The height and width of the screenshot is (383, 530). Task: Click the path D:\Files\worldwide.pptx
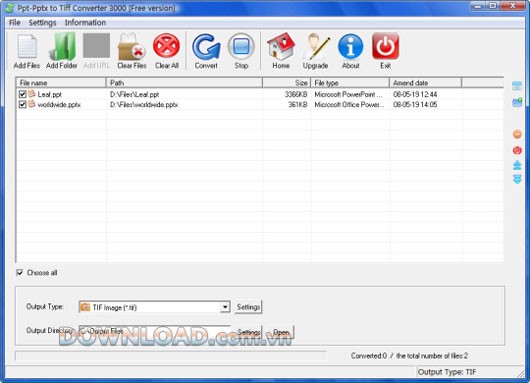point(144,105)
